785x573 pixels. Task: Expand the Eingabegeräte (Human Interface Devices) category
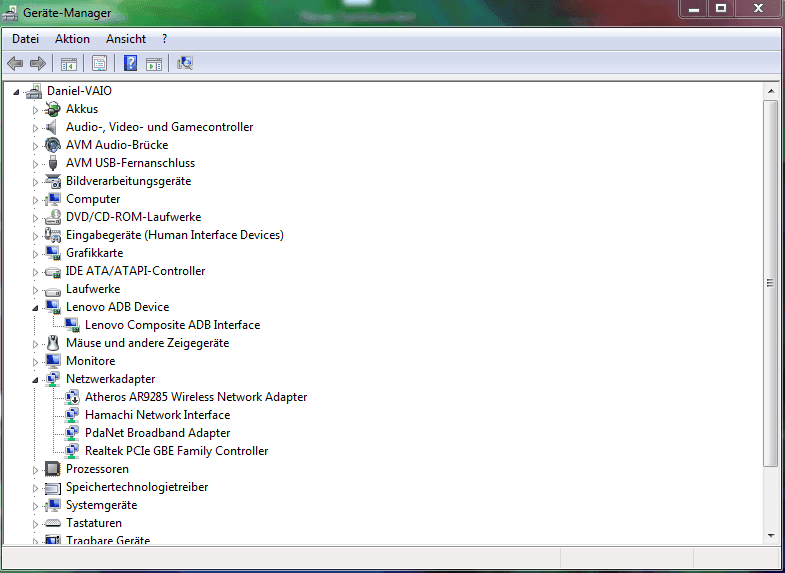35,236
